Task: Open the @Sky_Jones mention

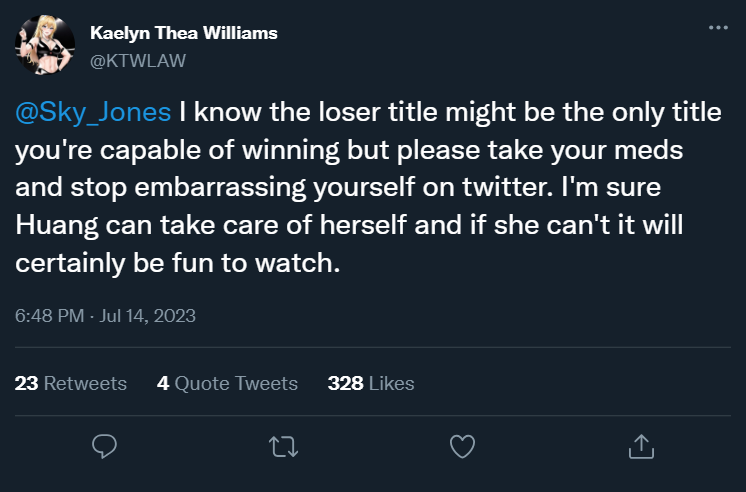Action: coord(93,112)
